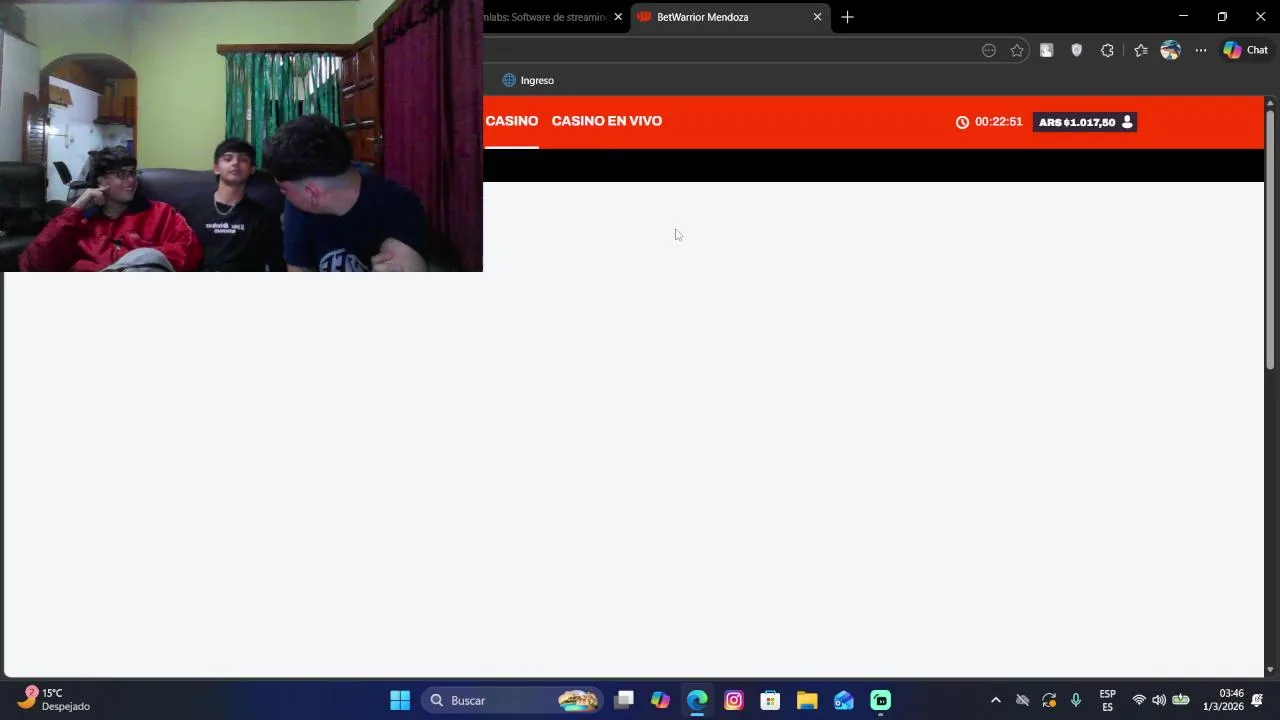Open the CASINO section
This screenshot has width=1280, height=720.
(511, 121)
